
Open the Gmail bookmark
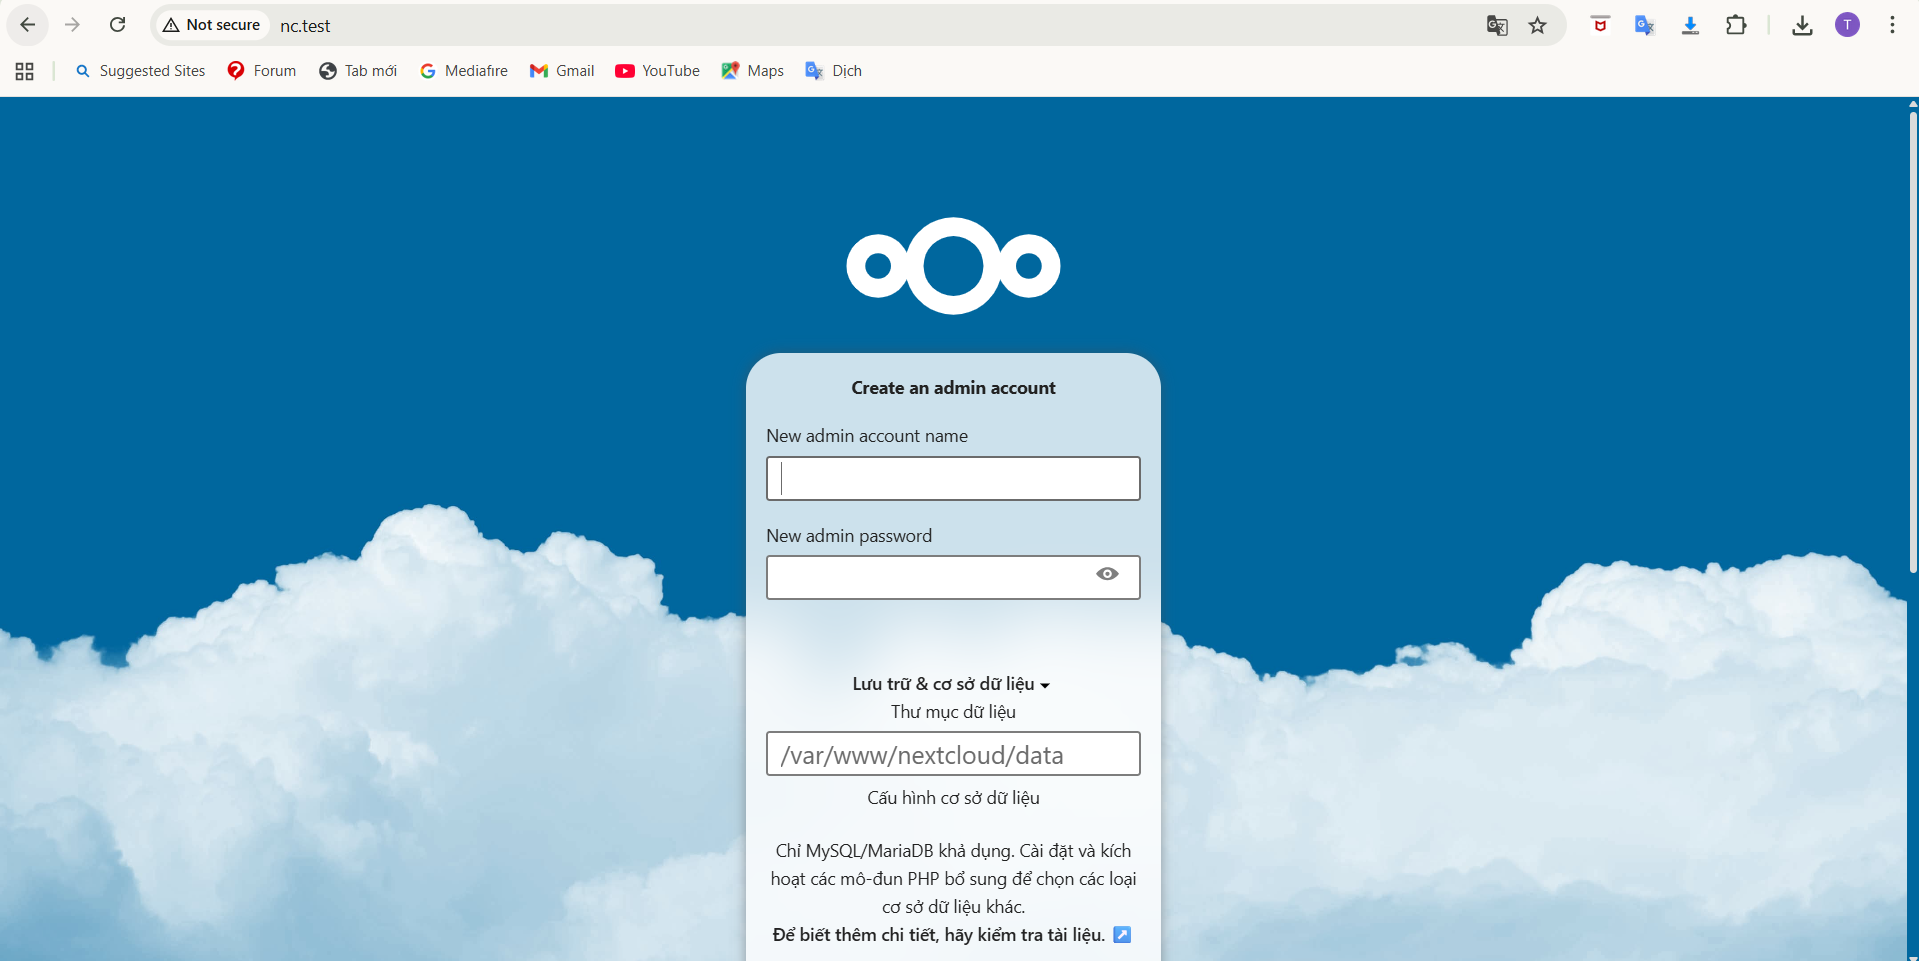(562, 70)
